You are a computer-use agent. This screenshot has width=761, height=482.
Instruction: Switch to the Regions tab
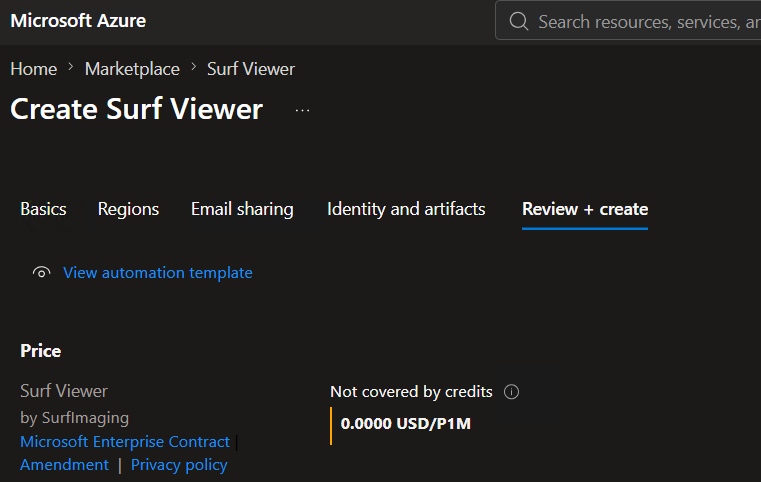[128, 209]
